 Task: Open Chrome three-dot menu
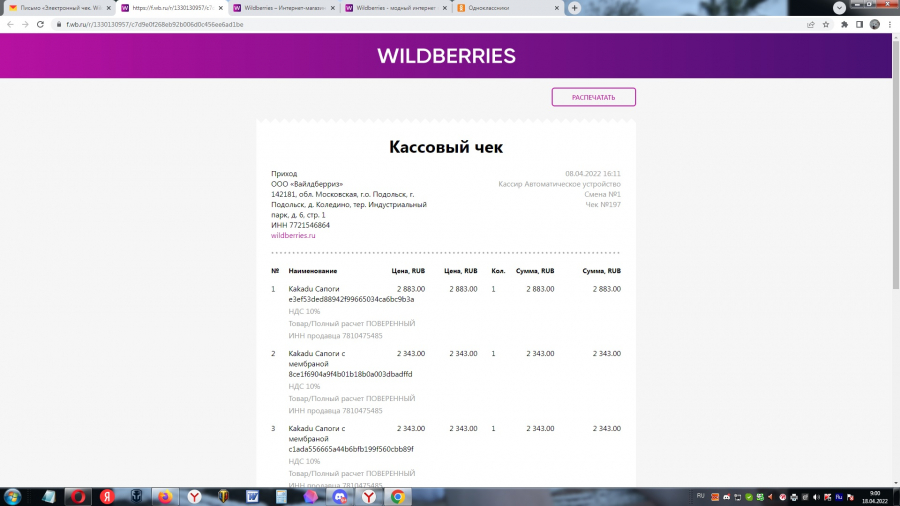(x=890, y=25)
